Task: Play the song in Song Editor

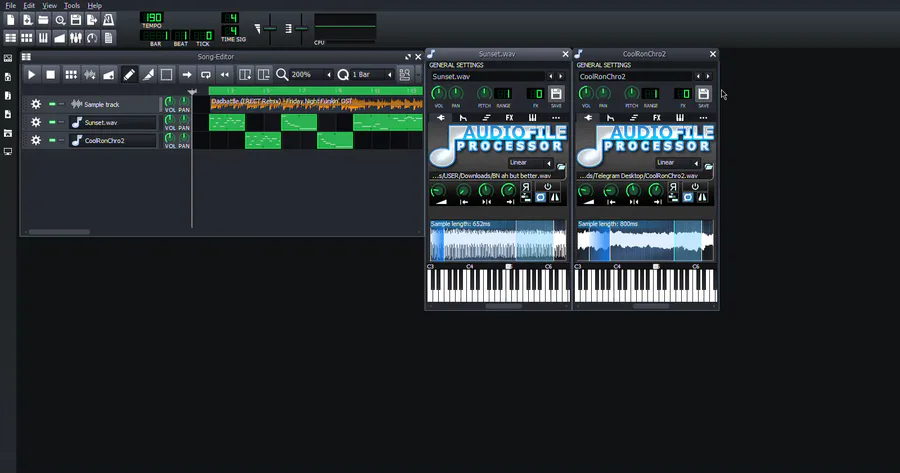Action: point(32,75)
